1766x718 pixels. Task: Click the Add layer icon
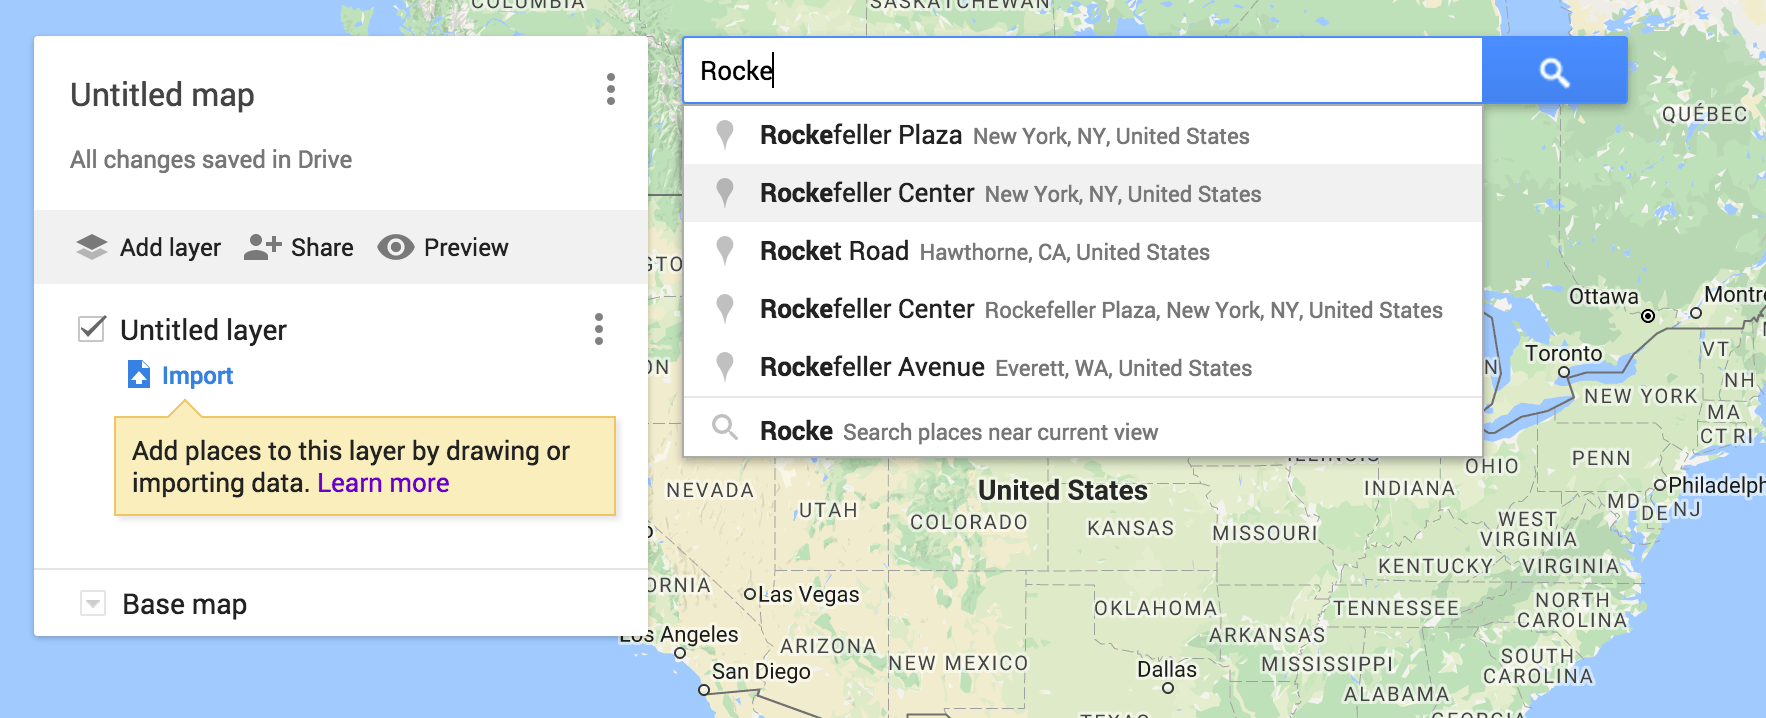pyautogui.click(x=92, y=247)
